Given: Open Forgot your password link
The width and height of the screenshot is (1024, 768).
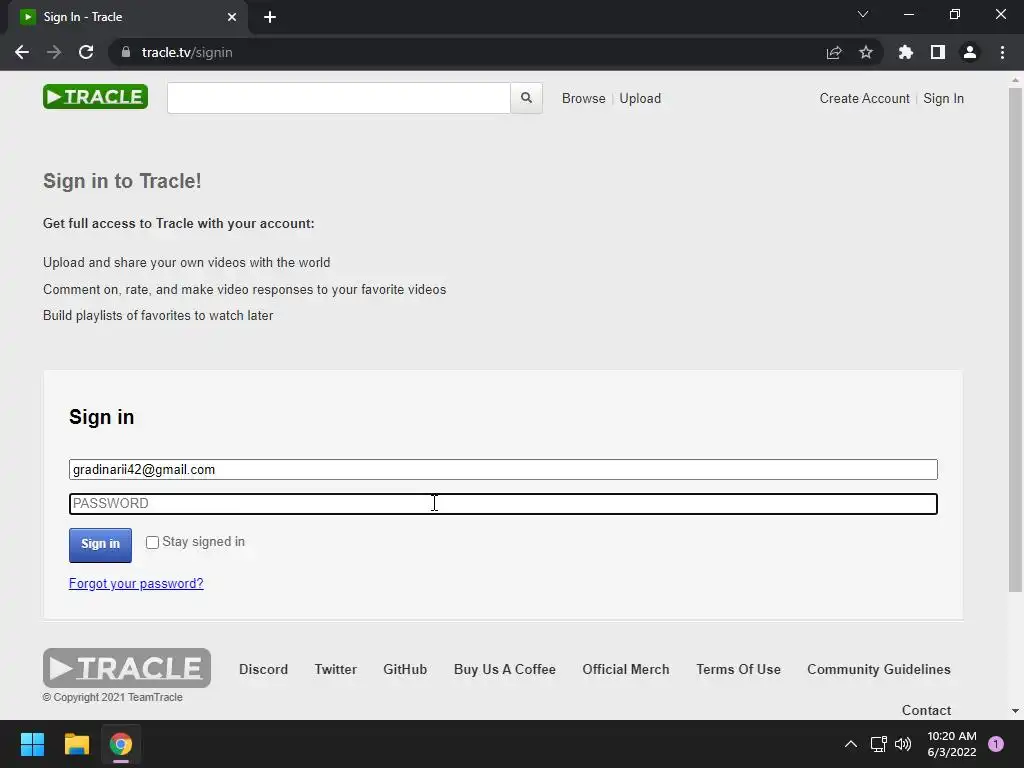Looking at the screenshot, I should pyautogui.click(x=136, y=583).
